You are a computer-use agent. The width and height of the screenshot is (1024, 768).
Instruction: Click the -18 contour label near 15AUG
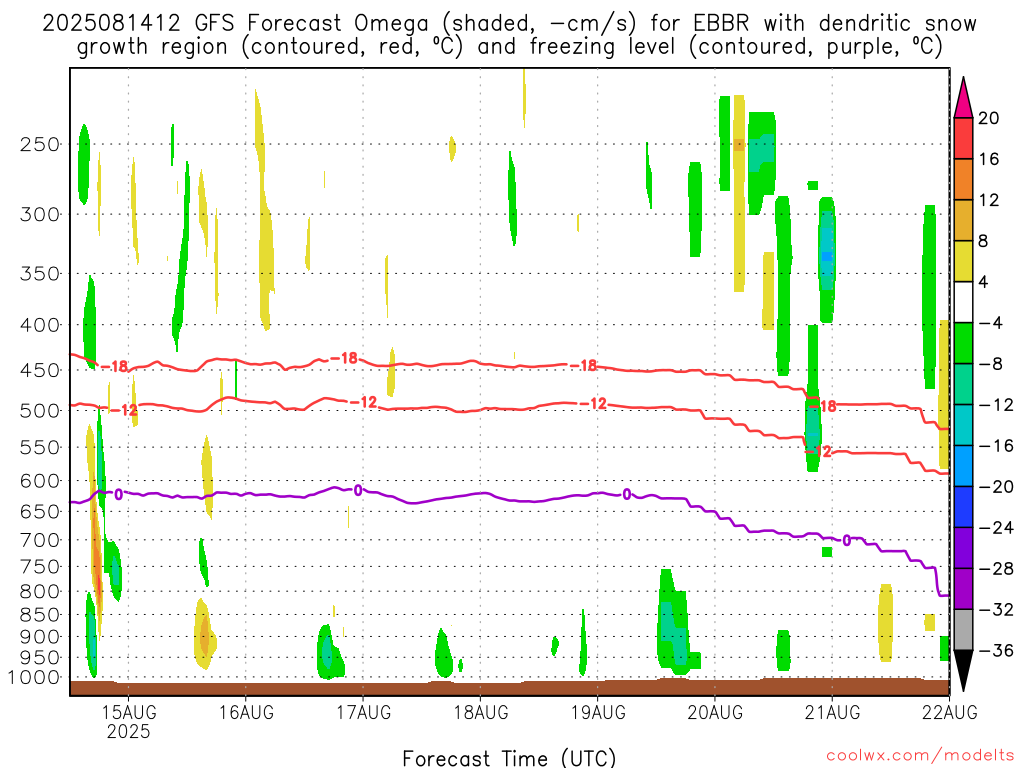coord(115,366)
